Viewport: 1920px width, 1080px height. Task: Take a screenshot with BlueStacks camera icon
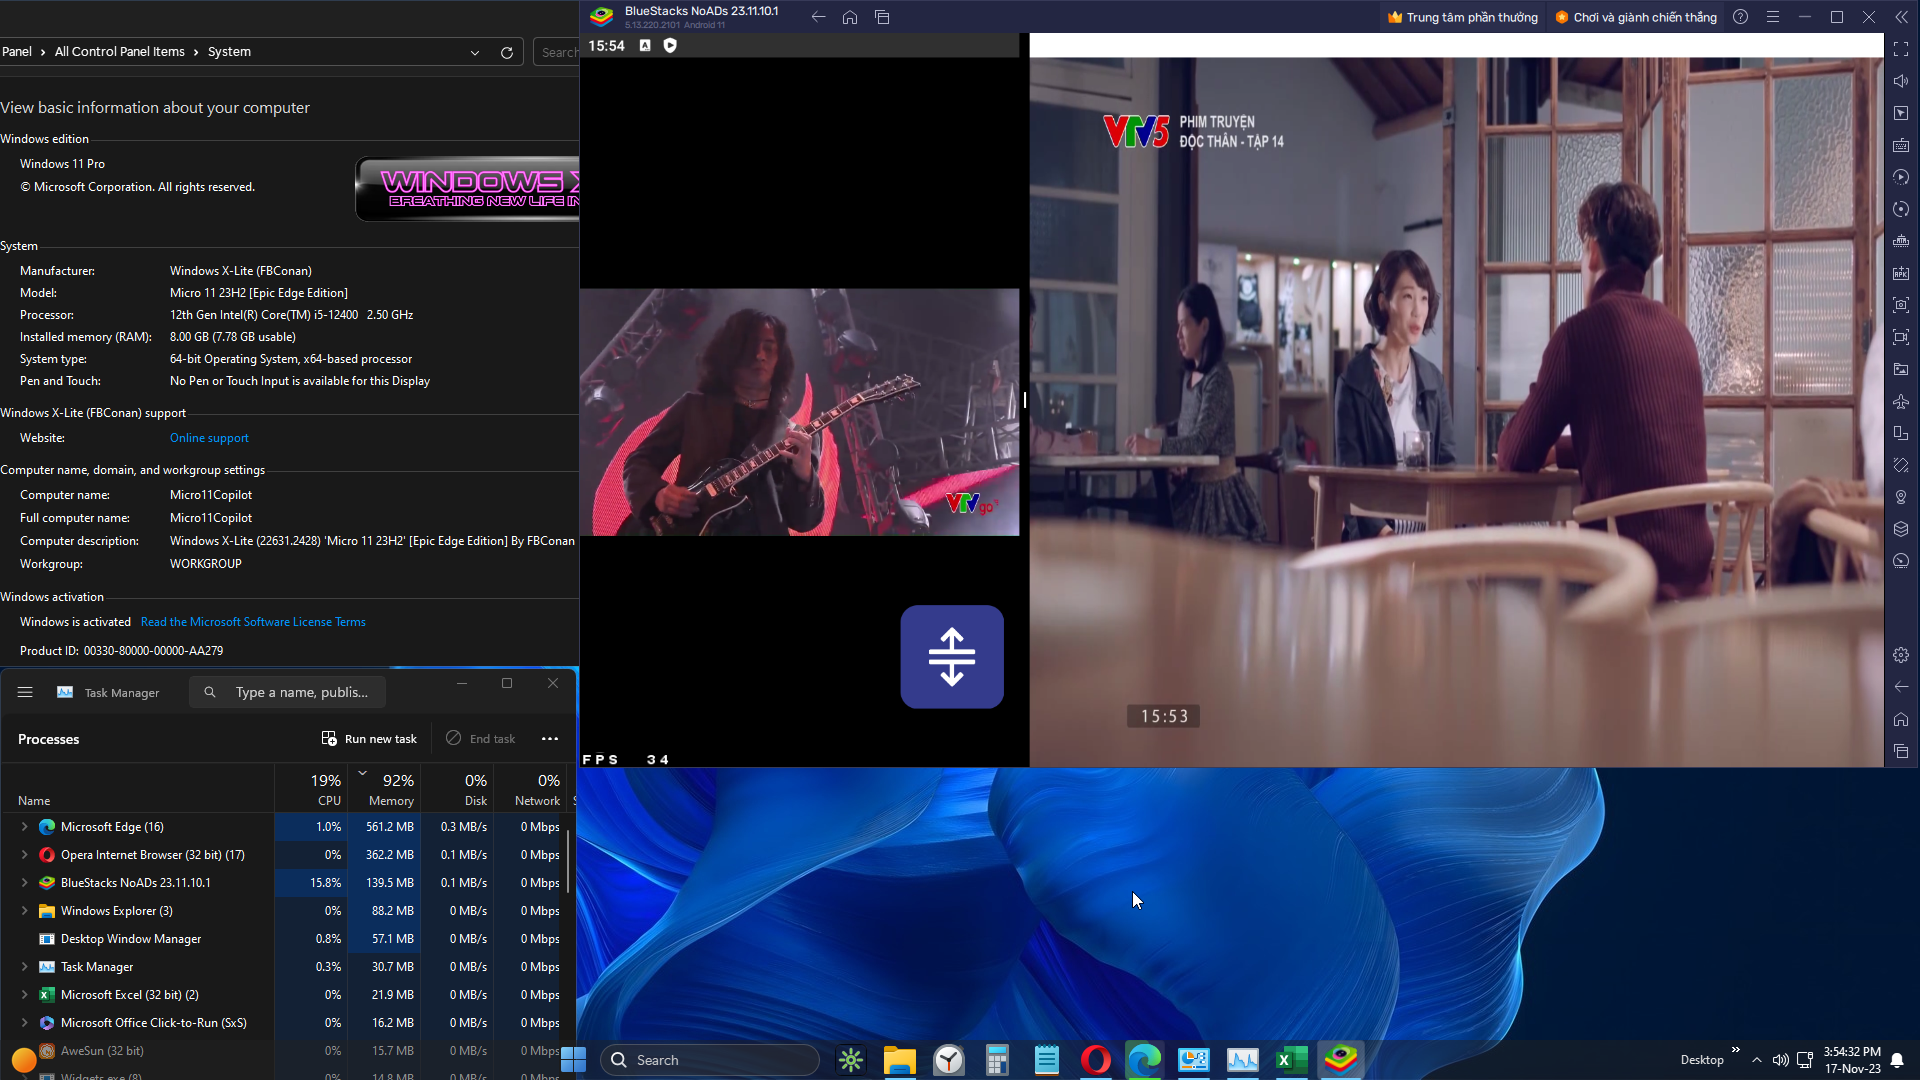pyautogui.click(x=1901, y=305)
